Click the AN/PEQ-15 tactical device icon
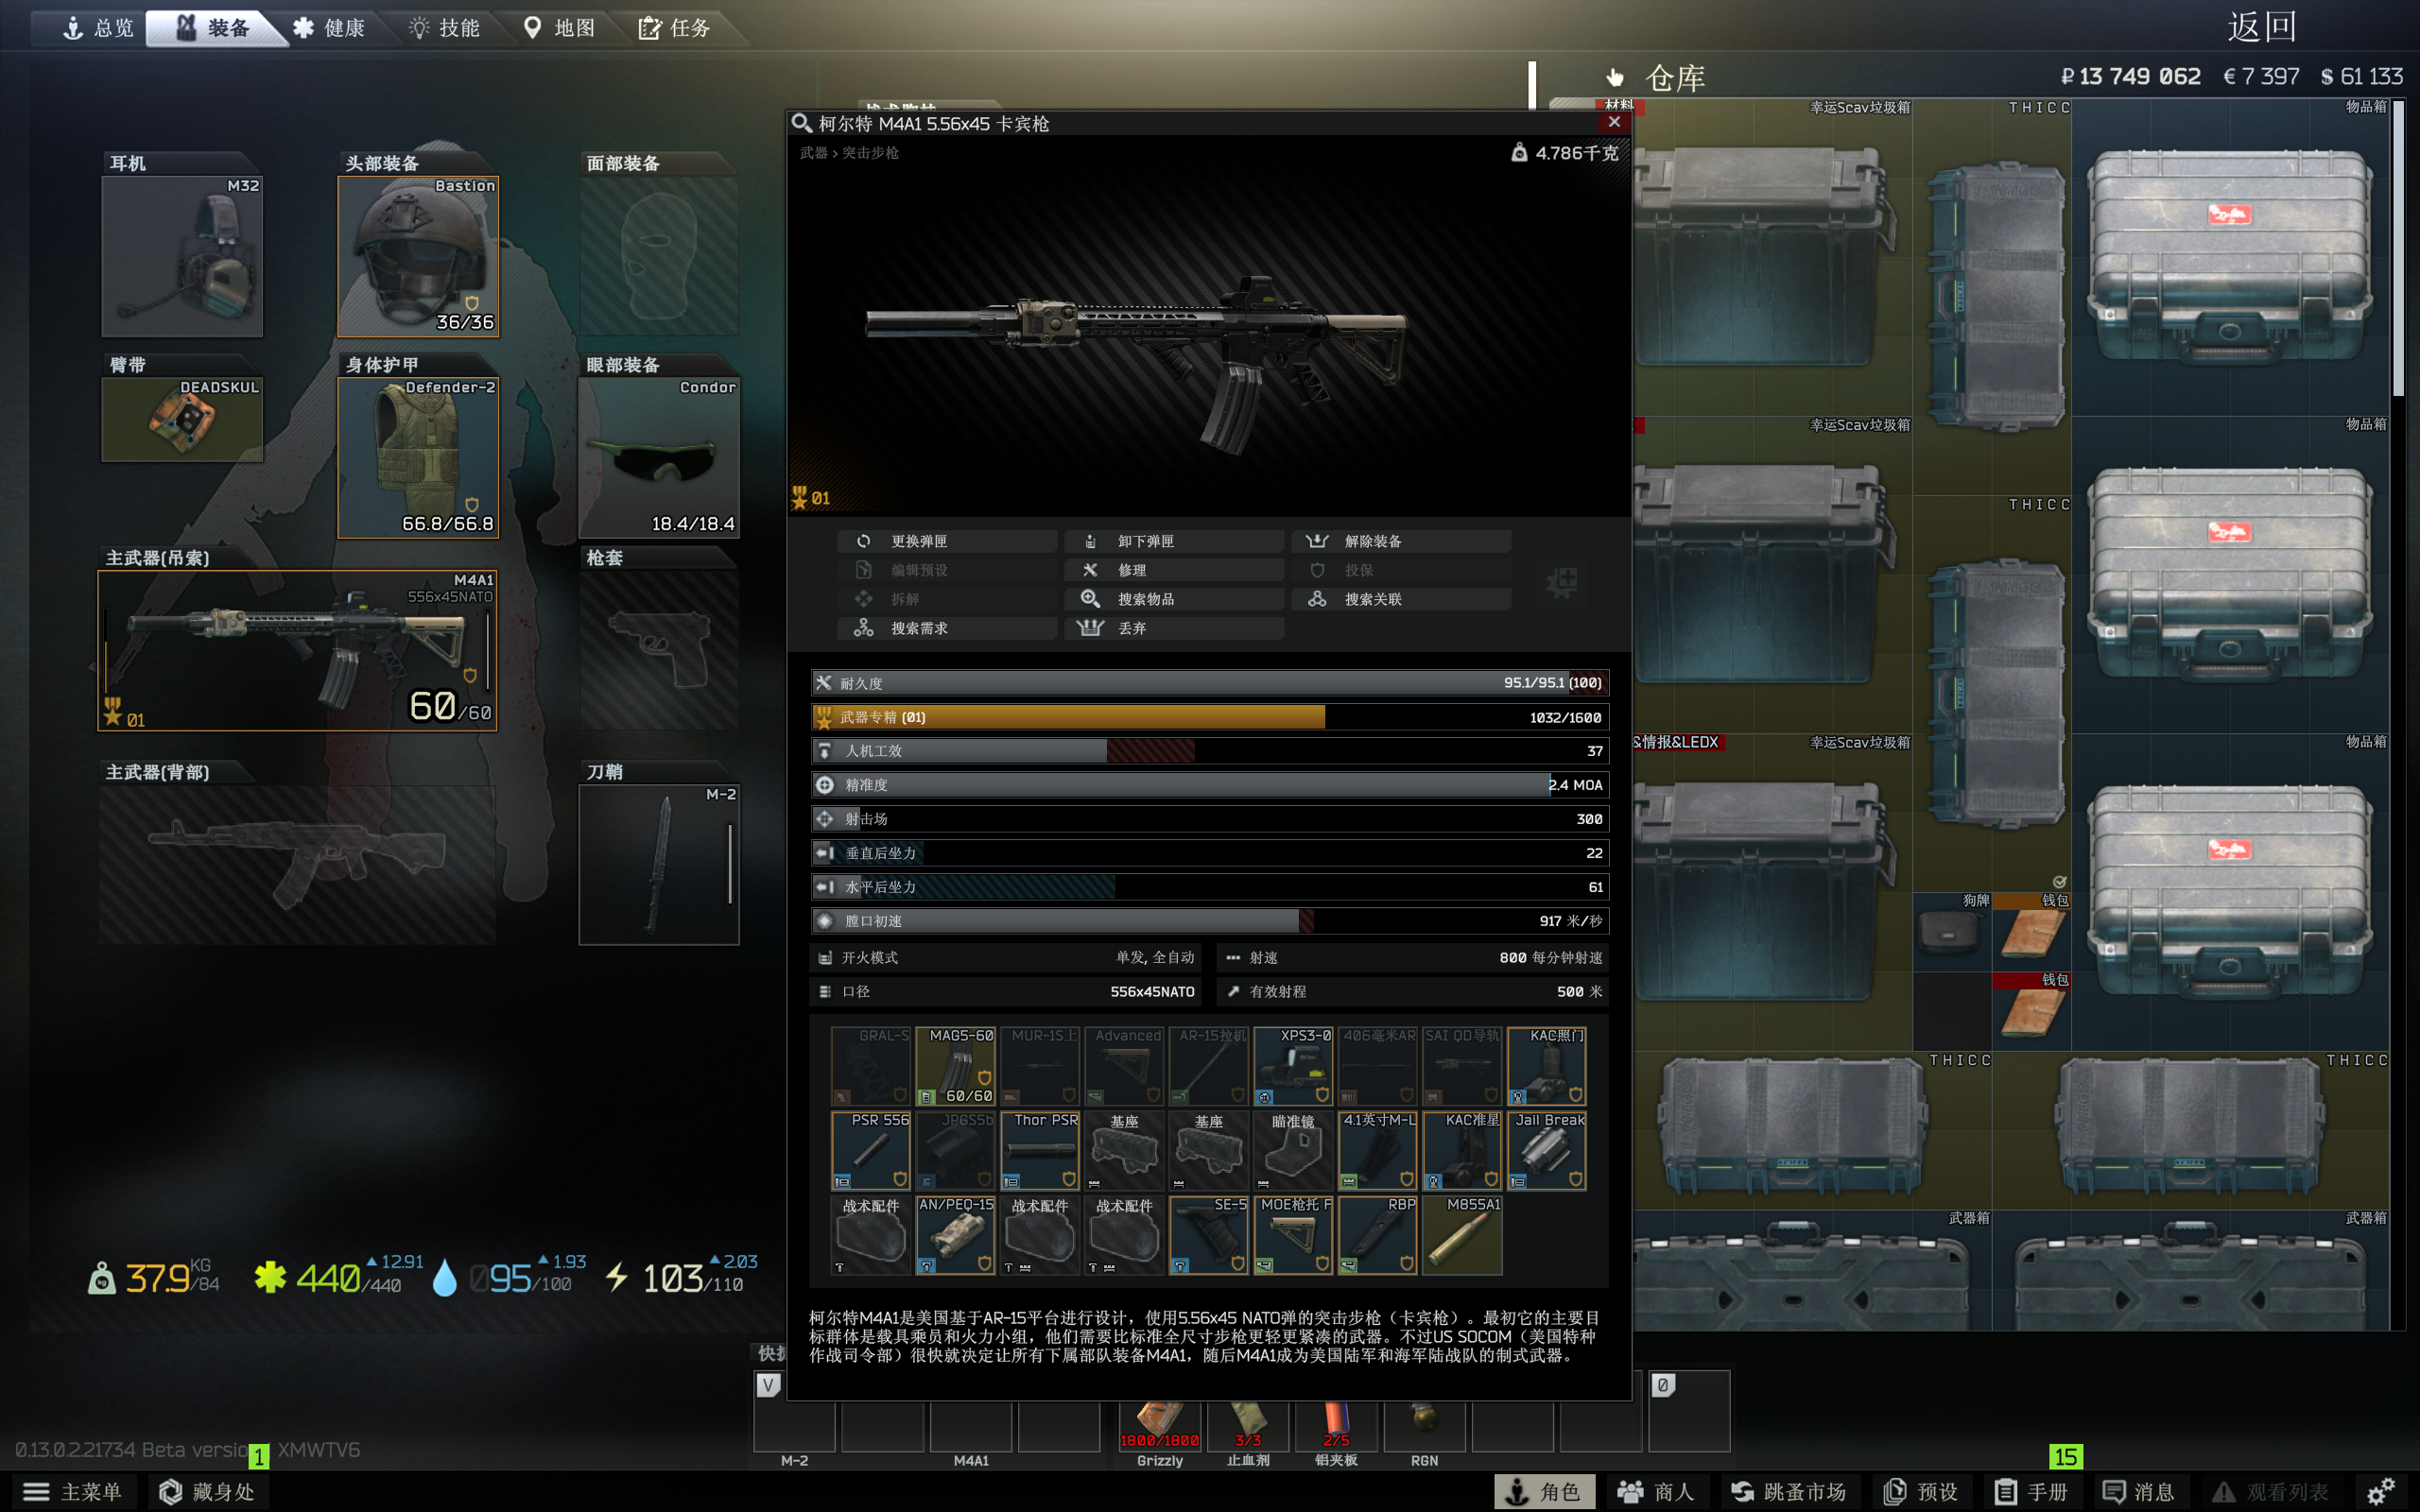This screenshot has height=1512, width=2420. (955, 1235)
